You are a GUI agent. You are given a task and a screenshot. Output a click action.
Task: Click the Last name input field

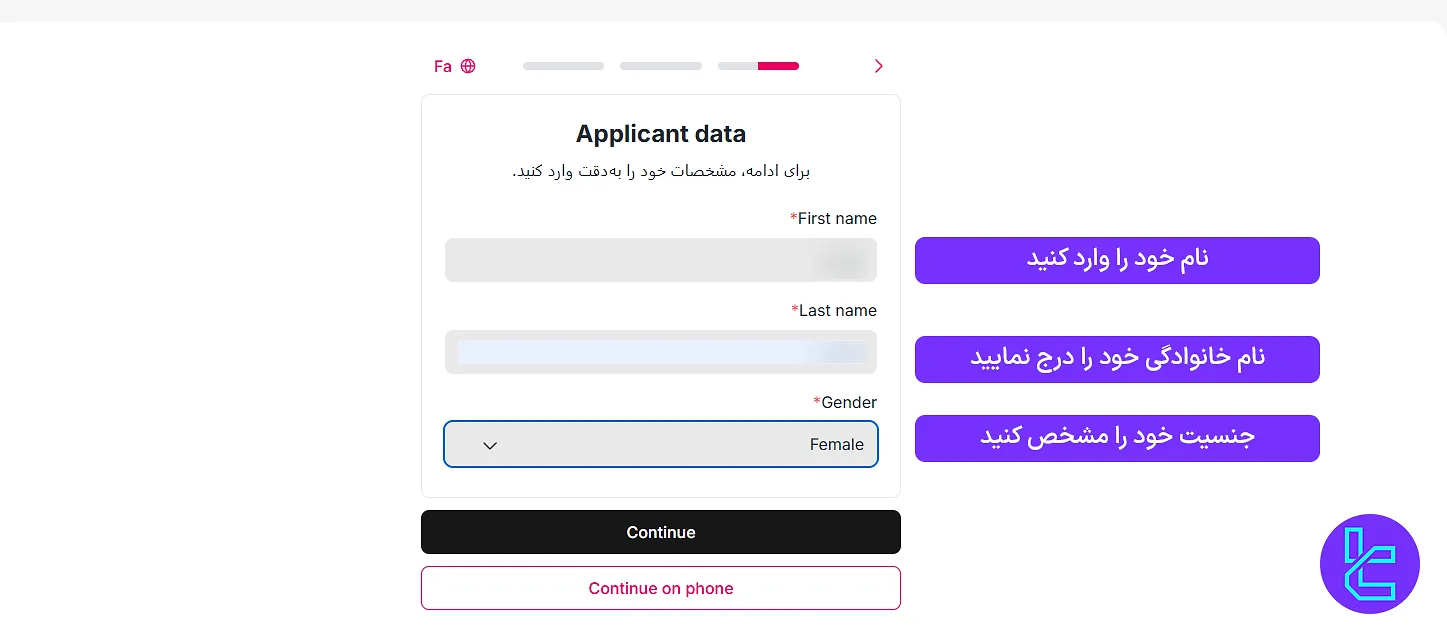click(661, 352)
